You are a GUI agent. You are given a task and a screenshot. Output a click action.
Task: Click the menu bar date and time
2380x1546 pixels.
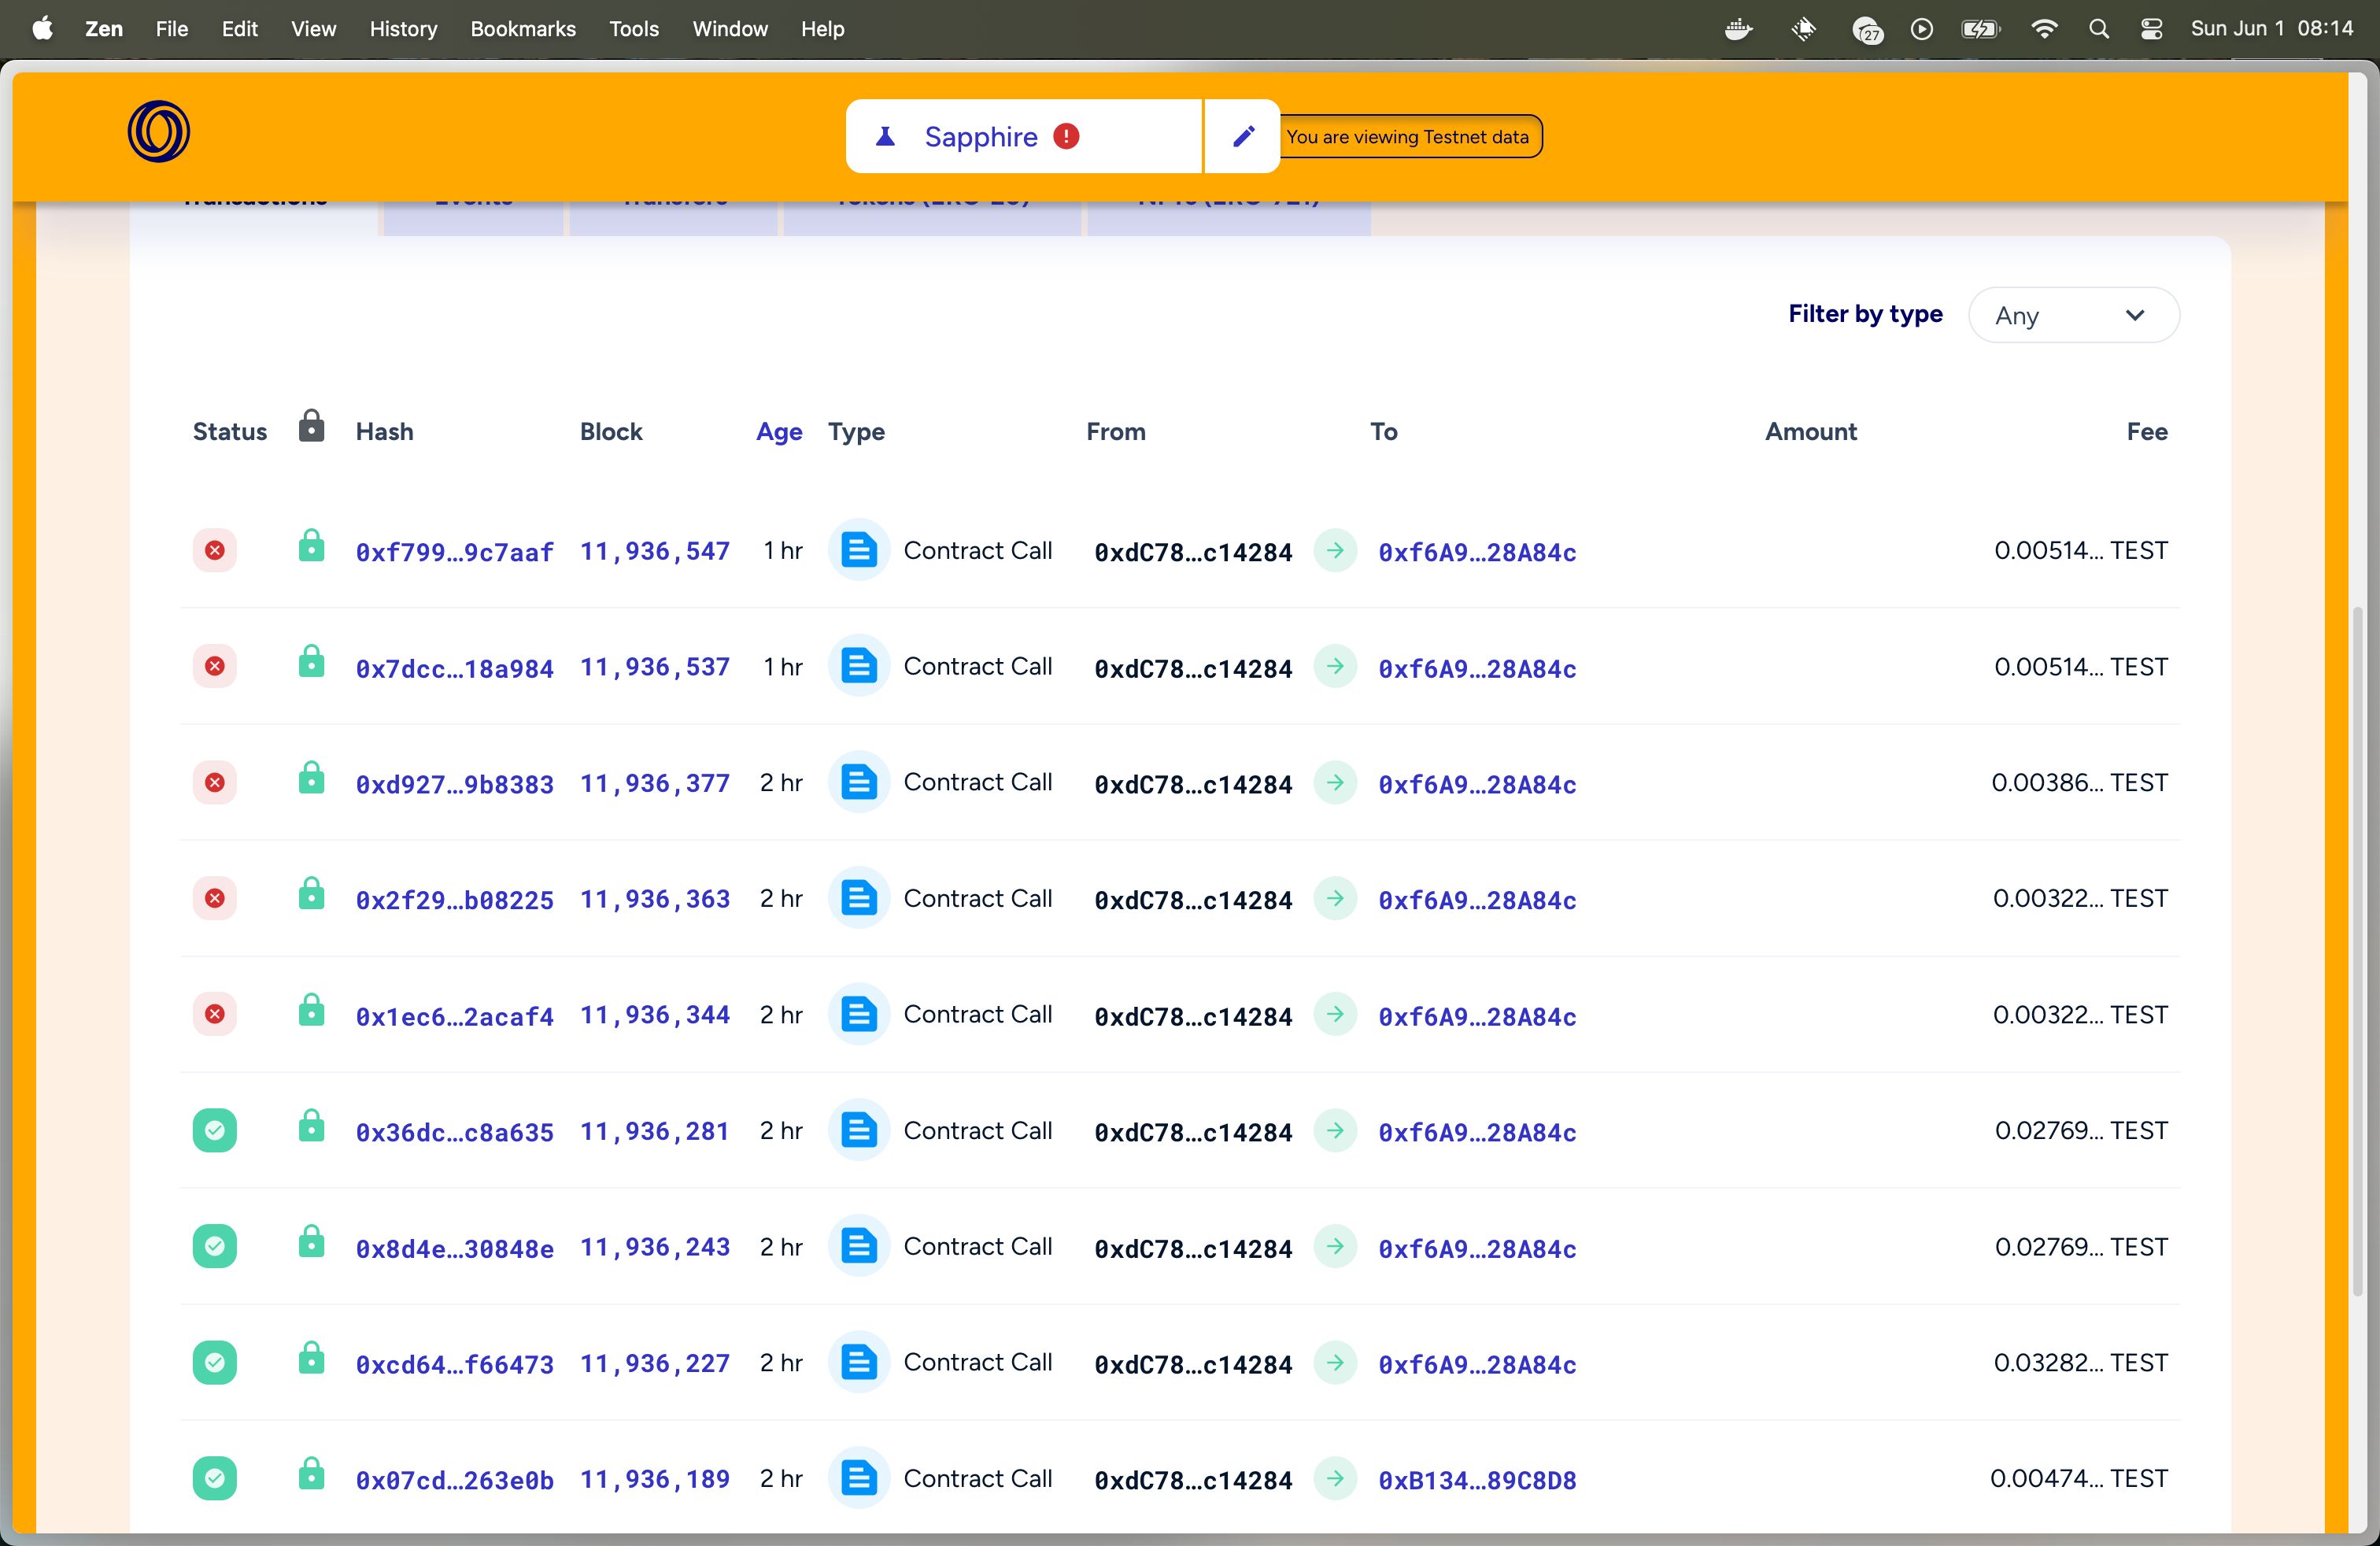2272,29
